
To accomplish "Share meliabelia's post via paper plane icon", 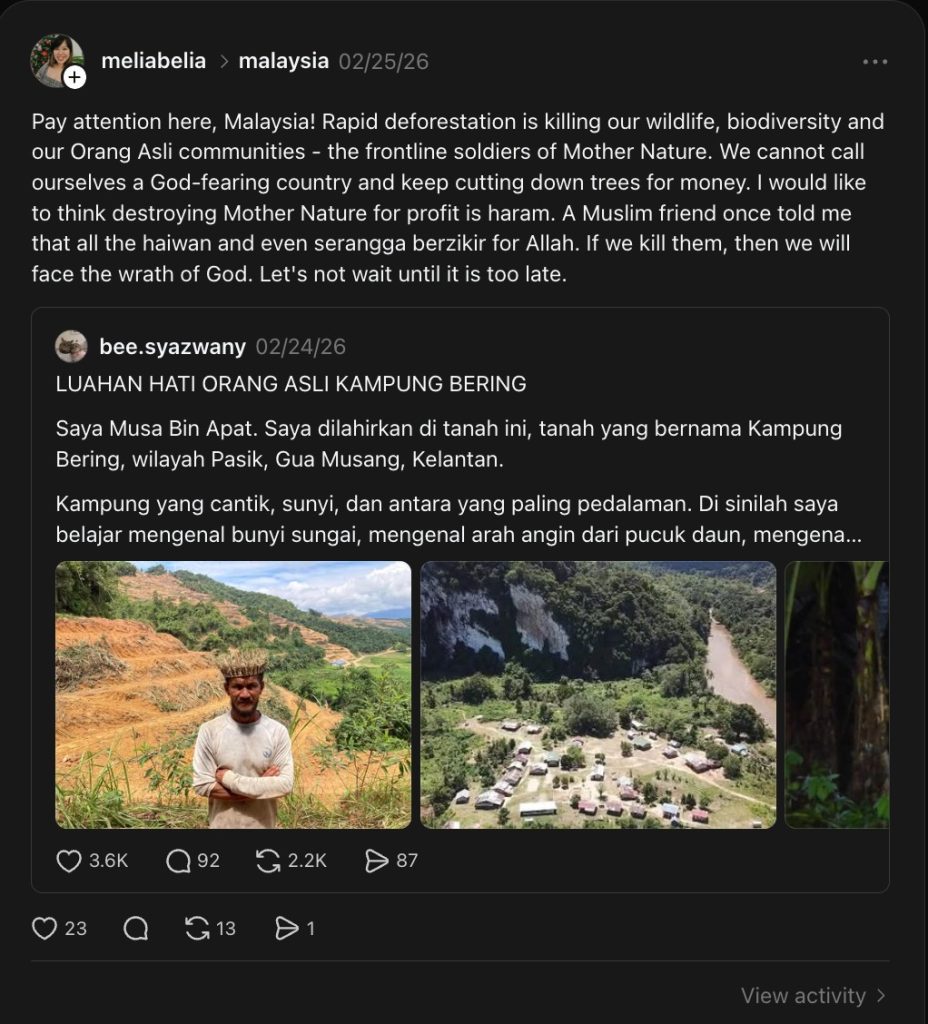I will (x=287, y=929).
